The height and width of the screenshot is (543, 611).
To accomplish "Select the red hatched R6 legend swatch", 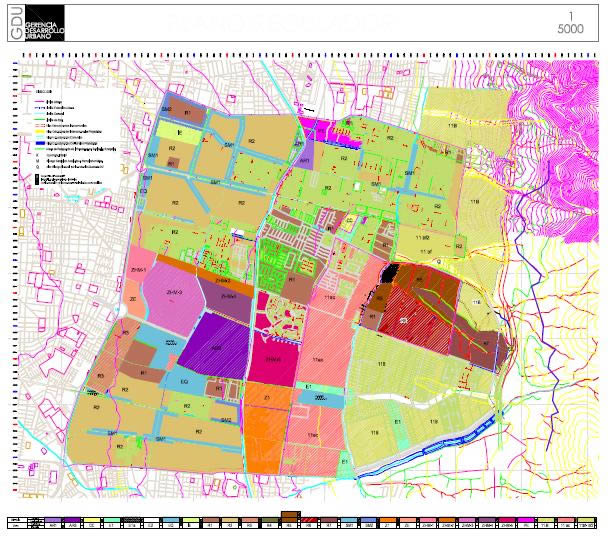I will pyautogui.click(x=309, y=520).
